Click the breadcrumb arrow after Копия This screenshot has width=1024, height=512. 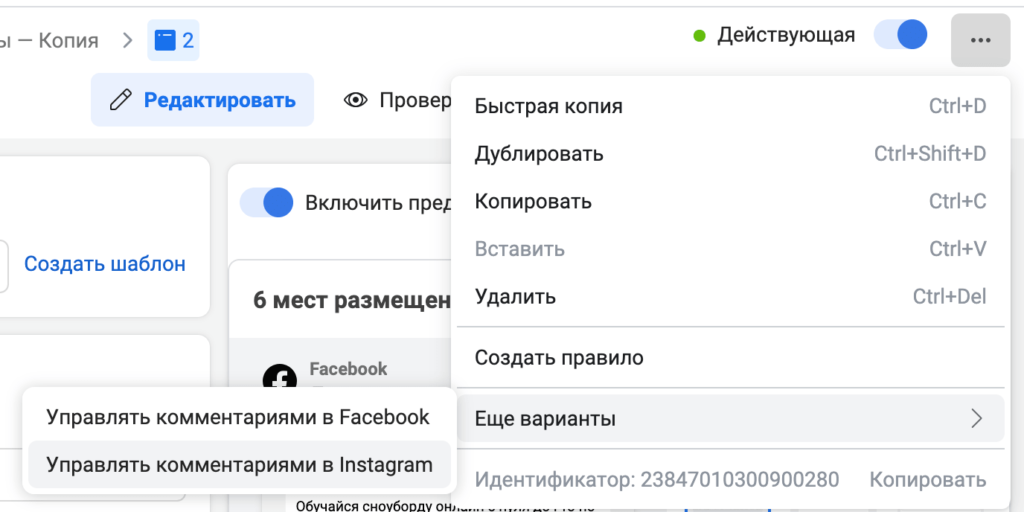tap(127, 41)
